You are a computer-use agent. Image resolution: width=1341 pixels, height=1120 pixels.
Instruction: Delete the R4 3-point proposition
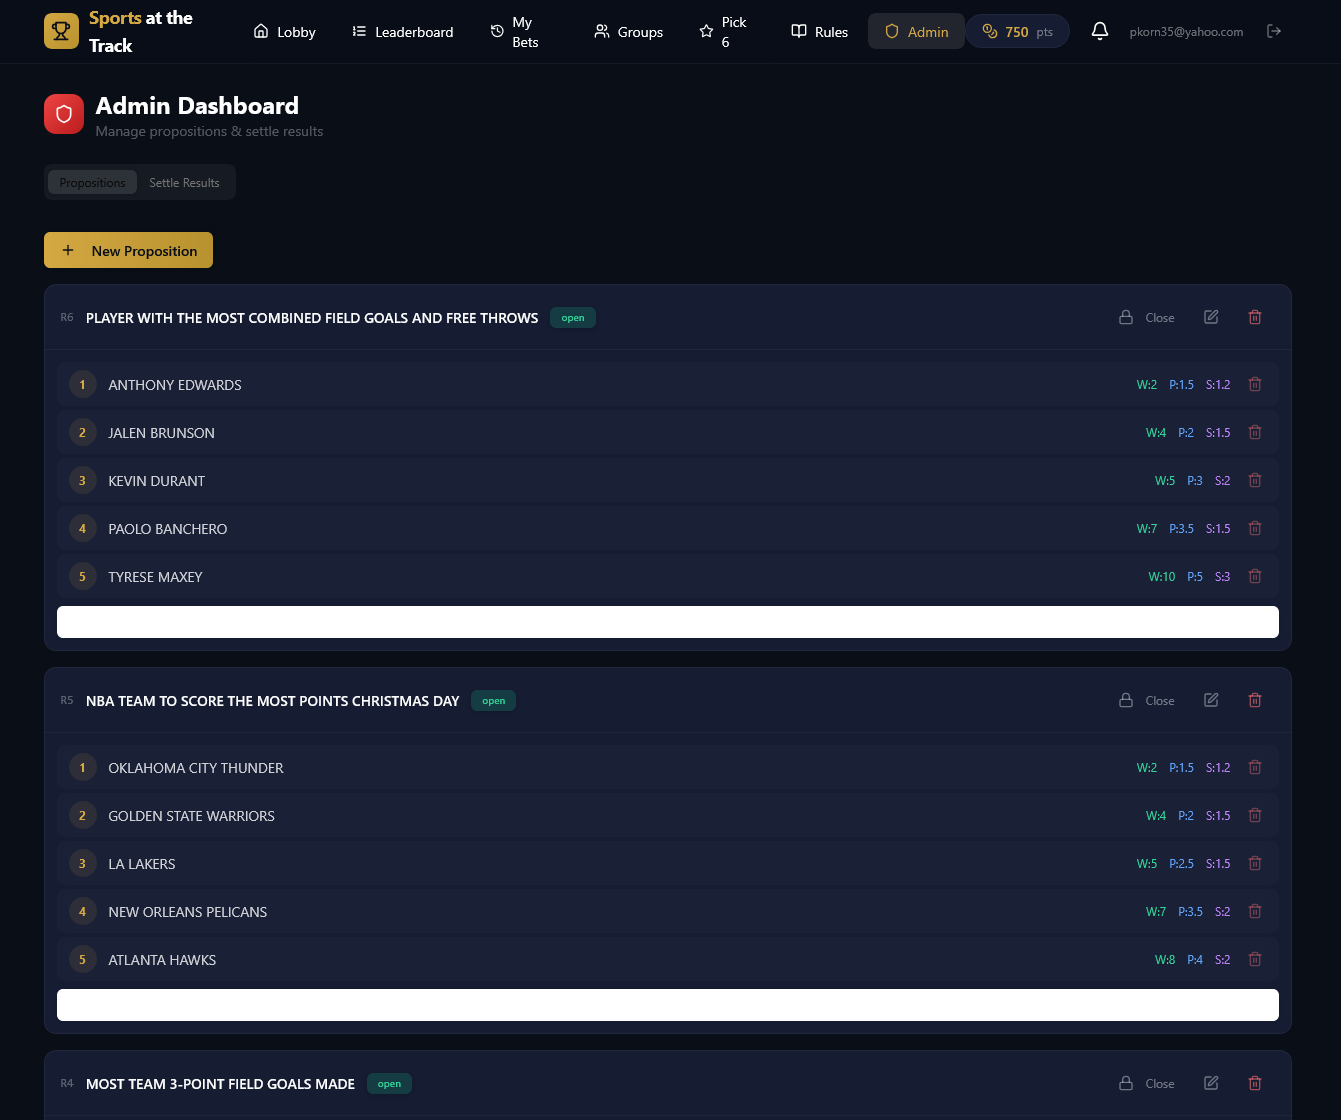point(1255,1083)
